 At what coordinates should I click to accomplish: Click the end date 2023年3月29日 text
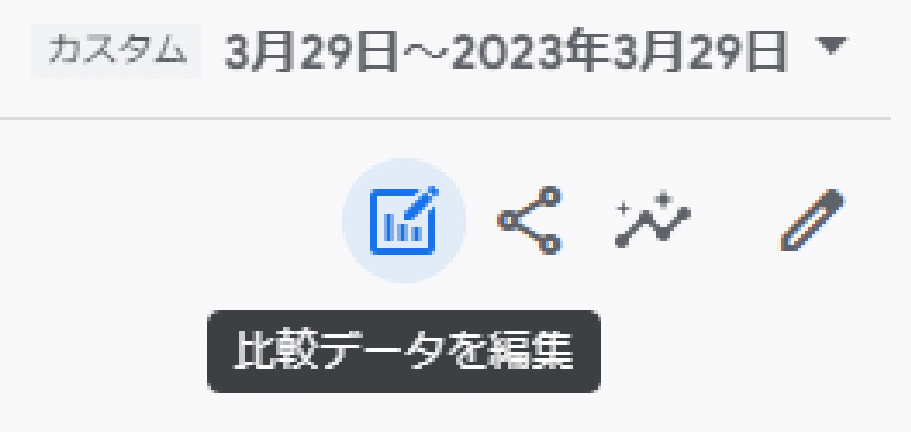tap(619, 51)
